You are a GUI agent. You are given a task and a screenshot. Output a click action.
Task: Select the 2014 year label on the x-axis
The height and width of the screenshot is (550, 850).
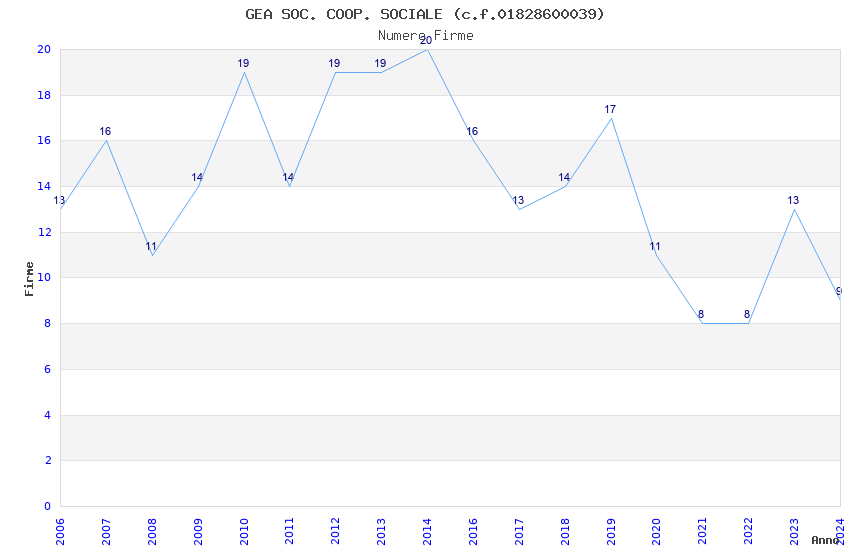[427, 532]
